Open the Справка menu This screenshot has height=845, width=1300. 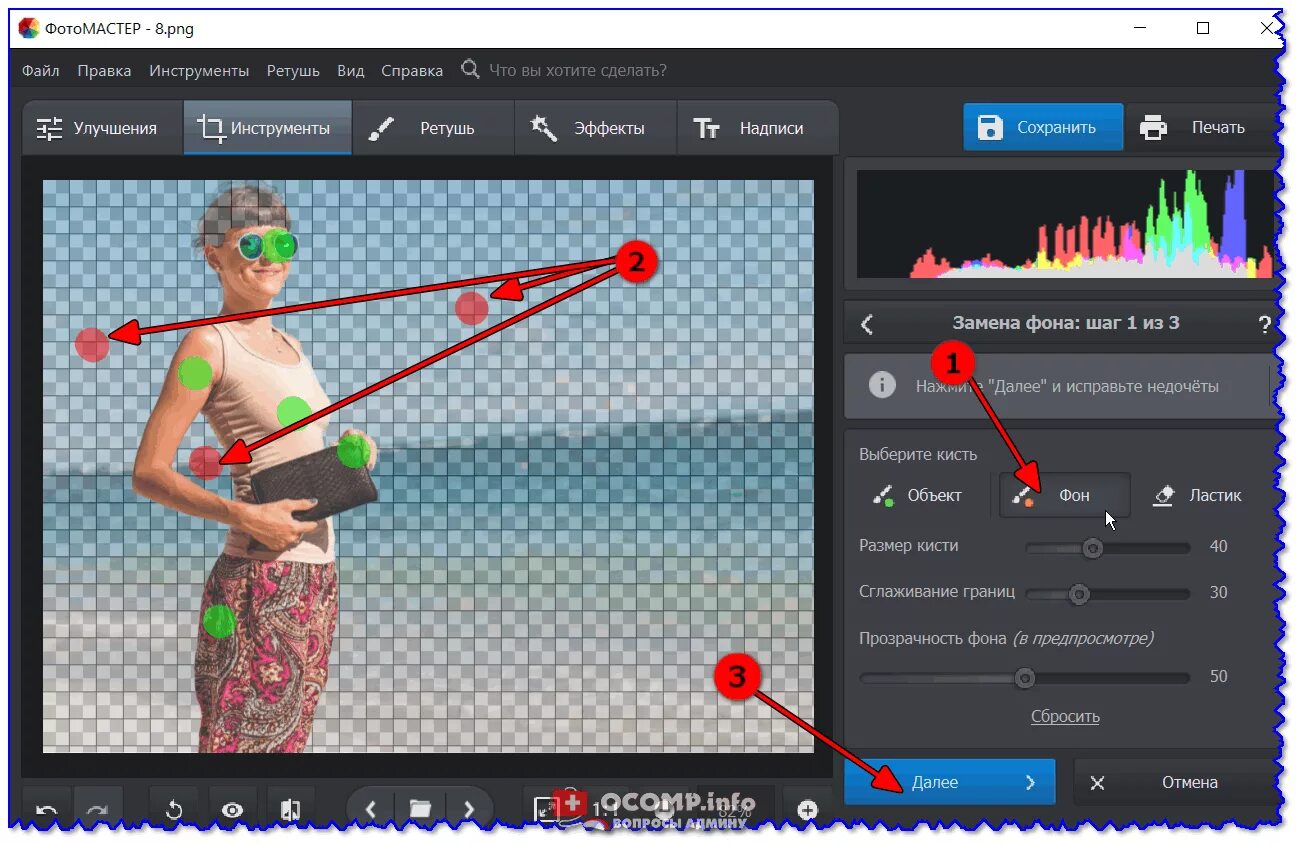(x=412, y=71)
